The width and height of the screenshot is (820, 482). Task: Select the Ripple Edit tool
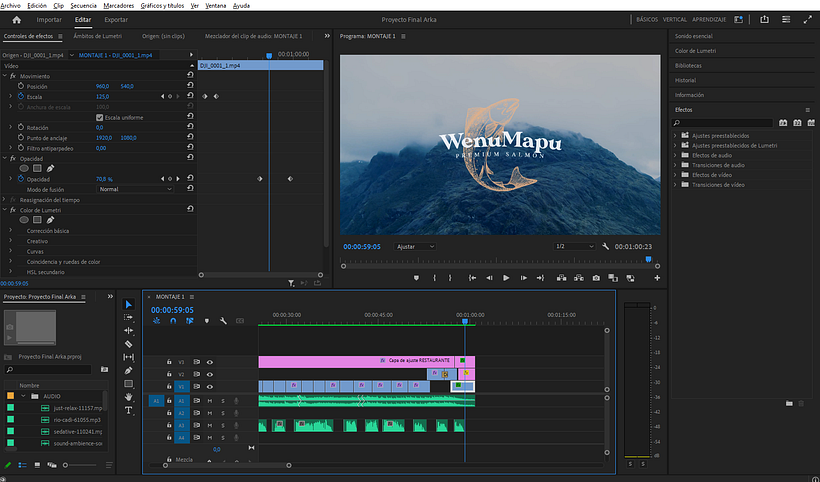pos(129,330)
